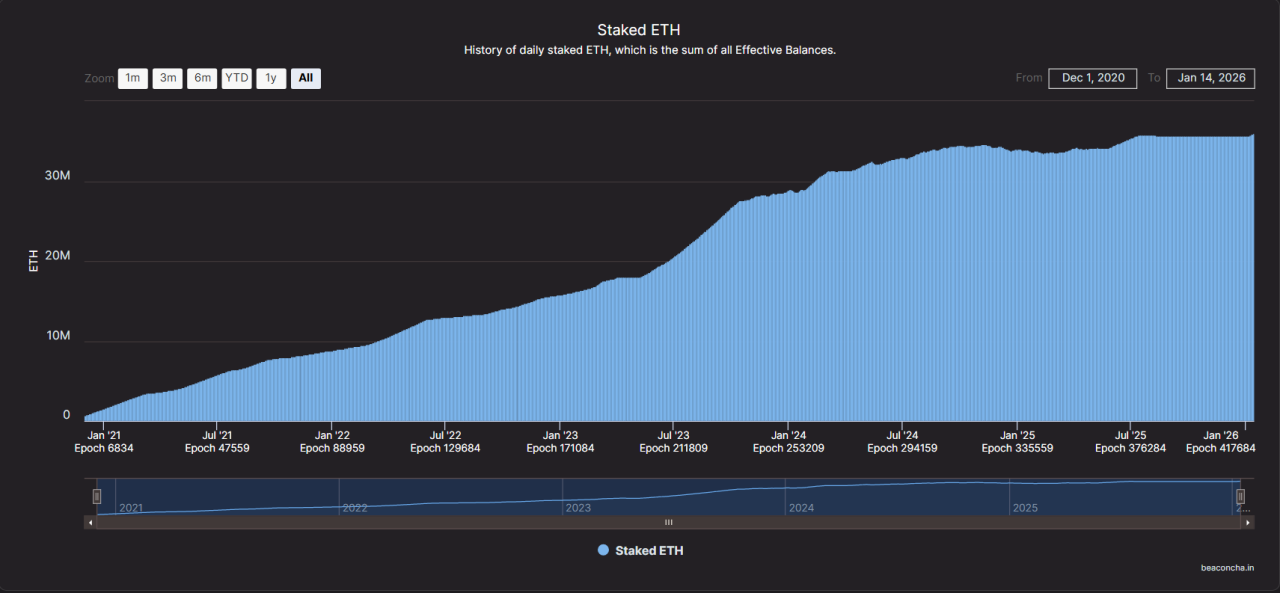Click the scrollbar right arrow below the navigator
This screenshot has width=1280, height=593.
coord(1248,522)
